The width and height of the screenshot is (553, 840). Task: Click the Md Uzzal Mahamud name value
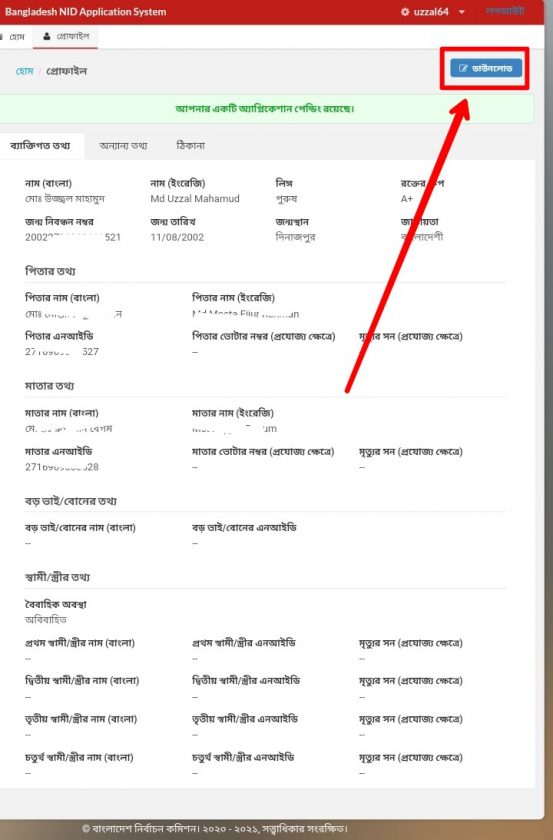(x=195, y=199)
